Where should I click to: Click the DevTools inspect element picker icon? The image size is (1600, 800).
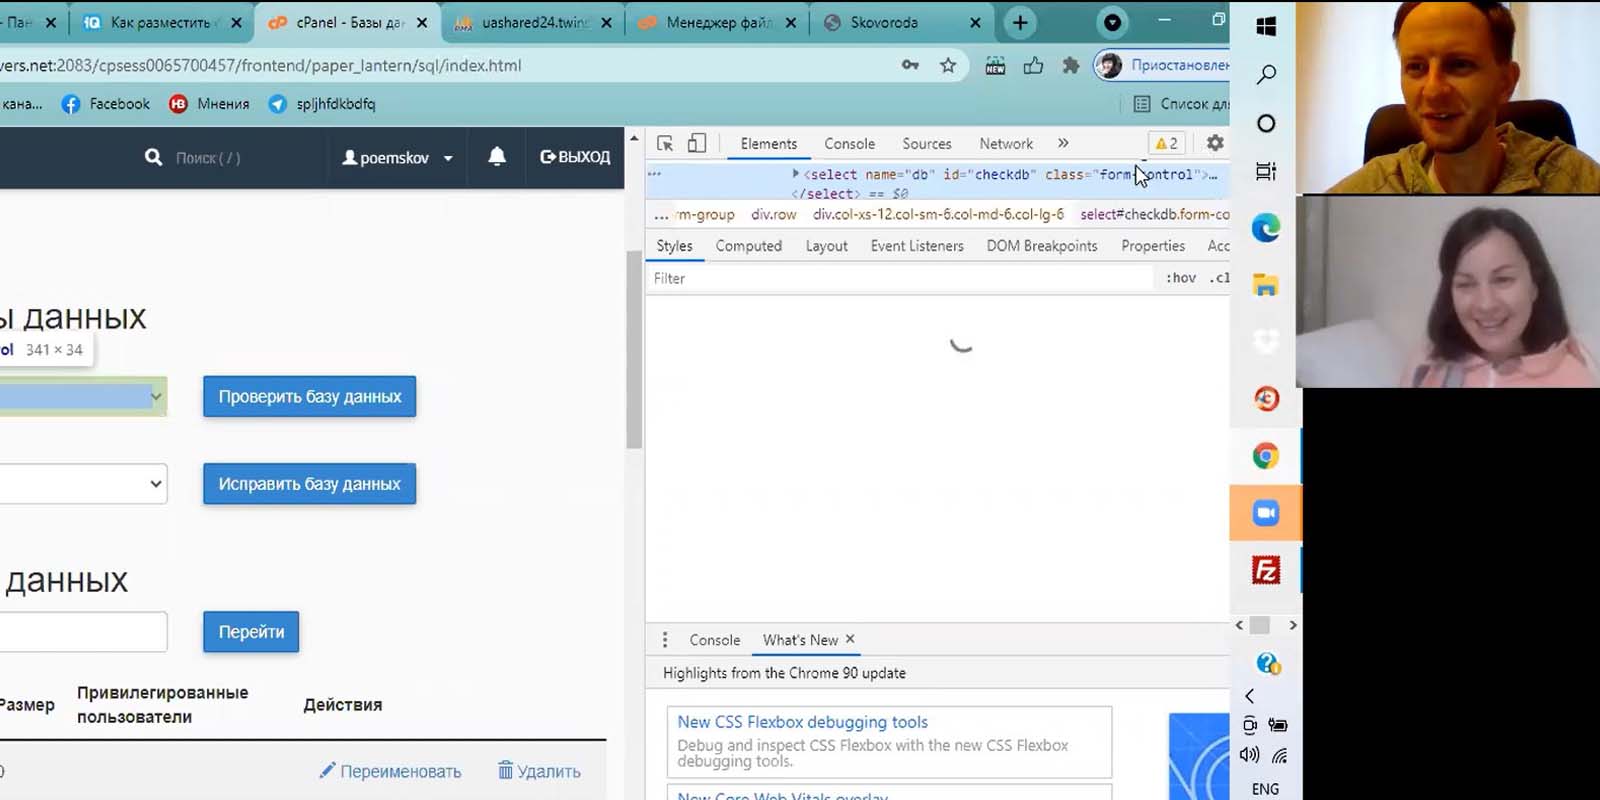pos(665,143)
